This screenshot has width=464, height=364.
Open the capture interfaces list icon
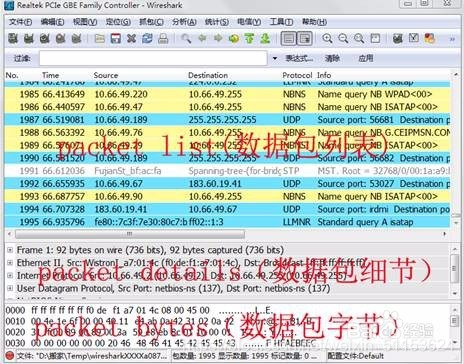point(13,39)
